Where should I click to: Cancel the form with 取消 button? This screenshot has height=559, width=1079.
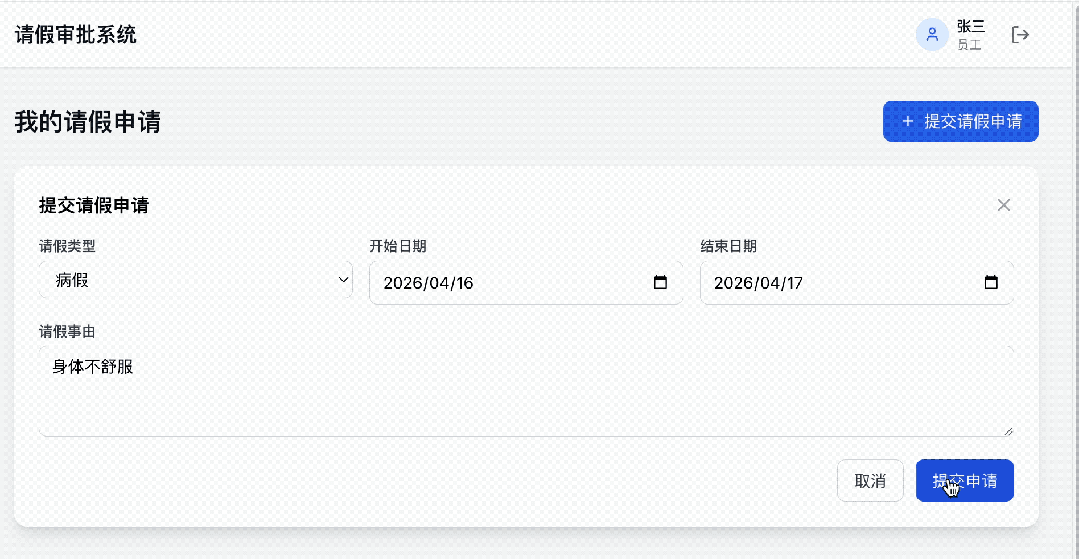pyautogui.click(x=870, y=481)
